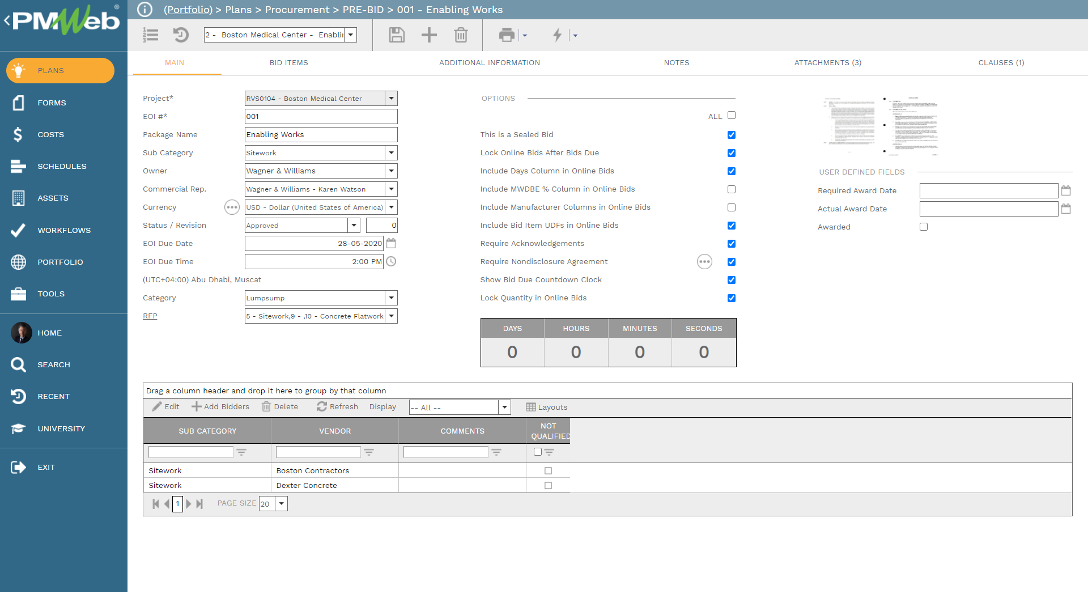
Task: Click the history icon in toolbar
Action: coord(181,35)
